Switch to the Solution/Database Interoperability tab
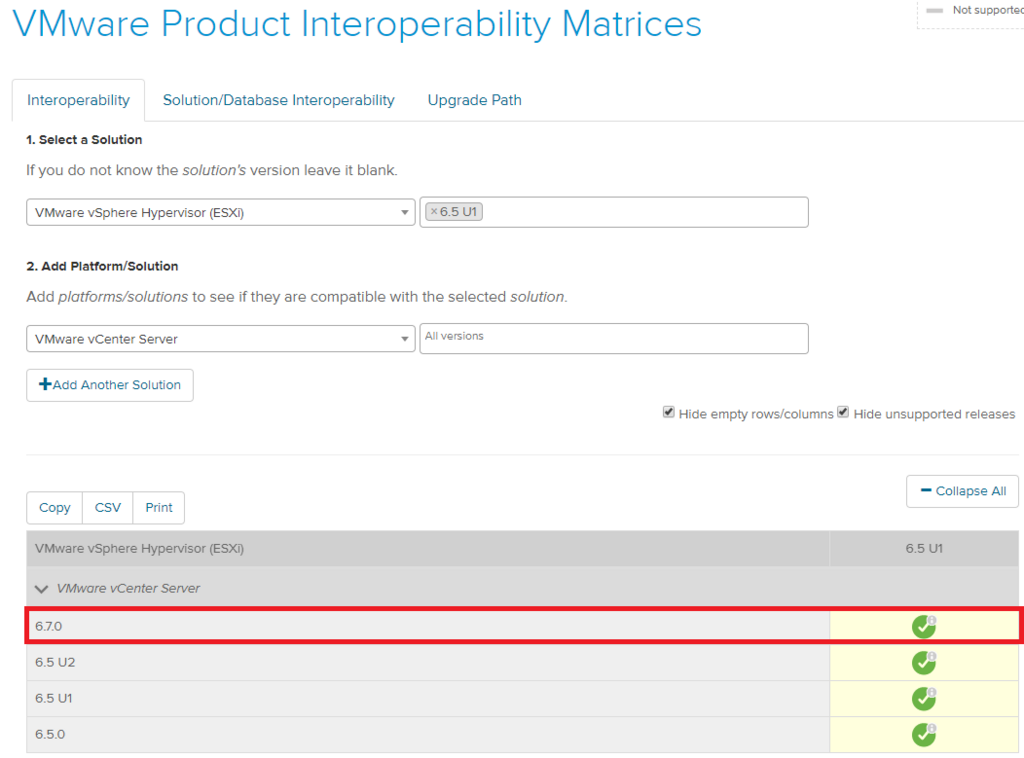The width and height of the screenshot is (1024, 758). [278, 100]
